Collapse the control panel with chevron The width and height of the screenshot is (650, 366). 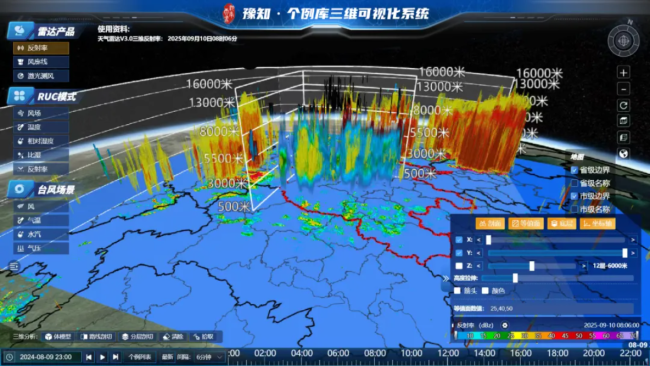point(446,278)
